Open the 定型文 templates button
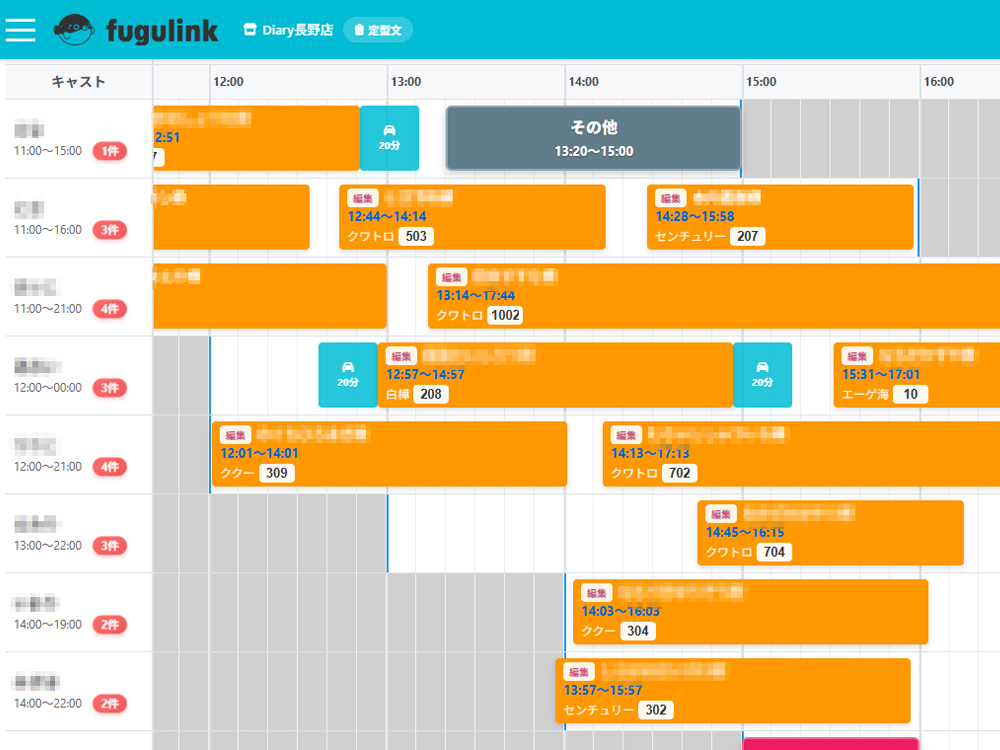 [378, 30]
